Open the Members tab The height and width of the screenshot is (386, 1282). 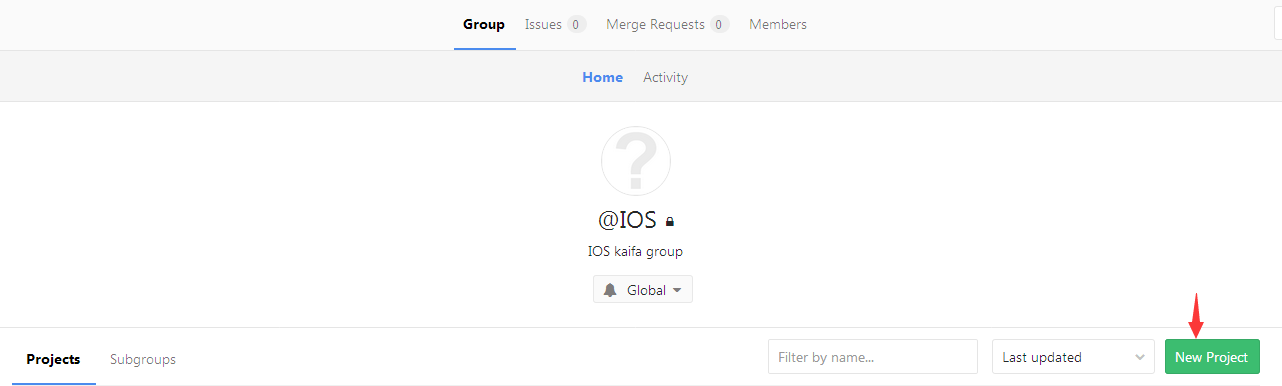click(778, 25)
